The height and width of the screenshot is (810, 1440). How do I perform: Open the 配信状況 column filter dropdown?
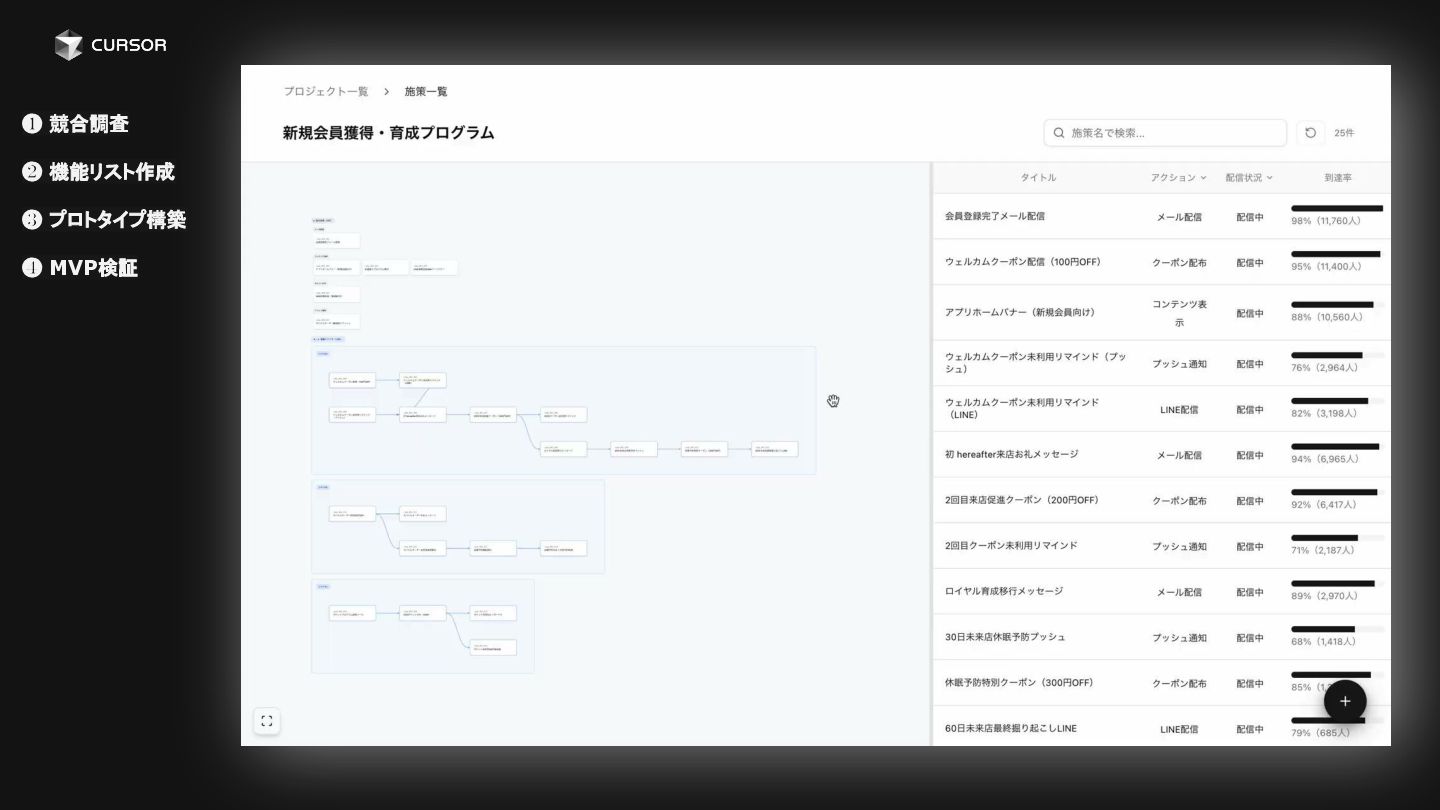pyautogui.click(x=1249, y=178)
